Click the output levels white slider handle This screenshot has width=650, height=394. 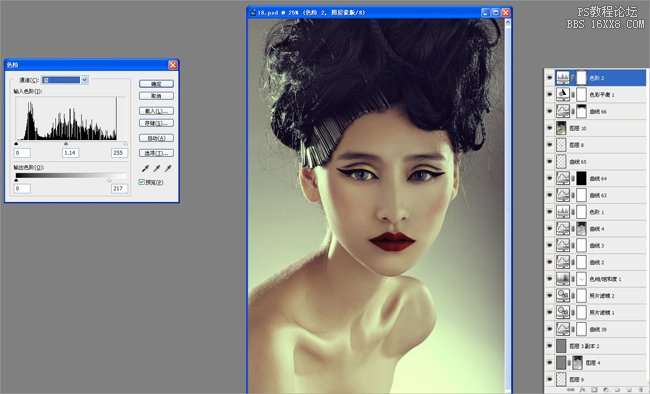(x=109, y=180)
